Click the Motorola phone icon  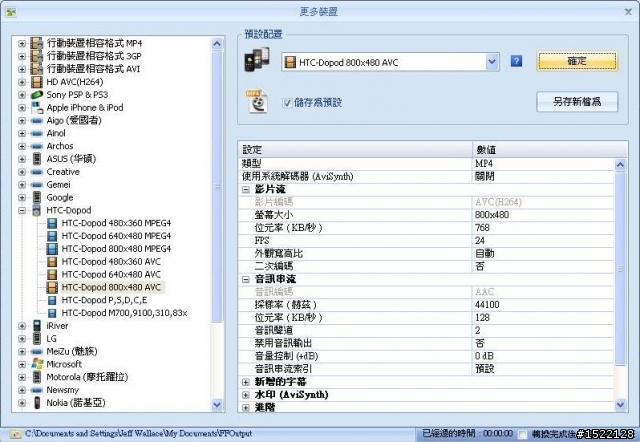[x=37, y=377]
